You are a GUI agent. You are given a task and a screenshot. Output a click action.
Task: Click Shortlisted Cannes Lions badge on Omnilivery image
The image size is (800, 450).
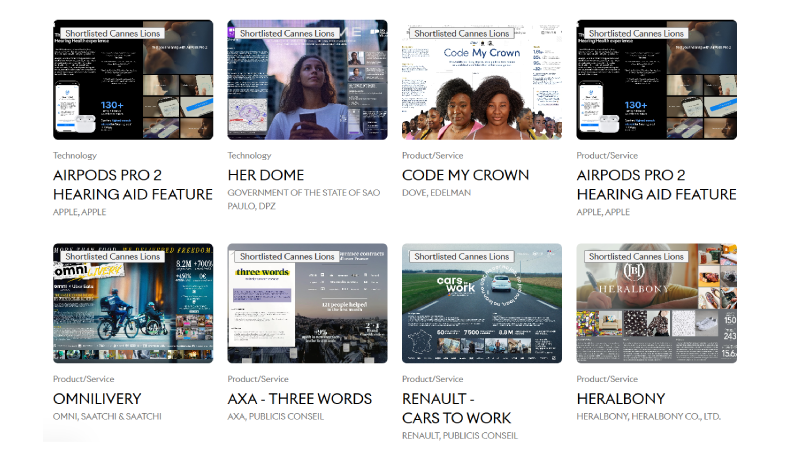pyautogui.click(x=112, y=257)
